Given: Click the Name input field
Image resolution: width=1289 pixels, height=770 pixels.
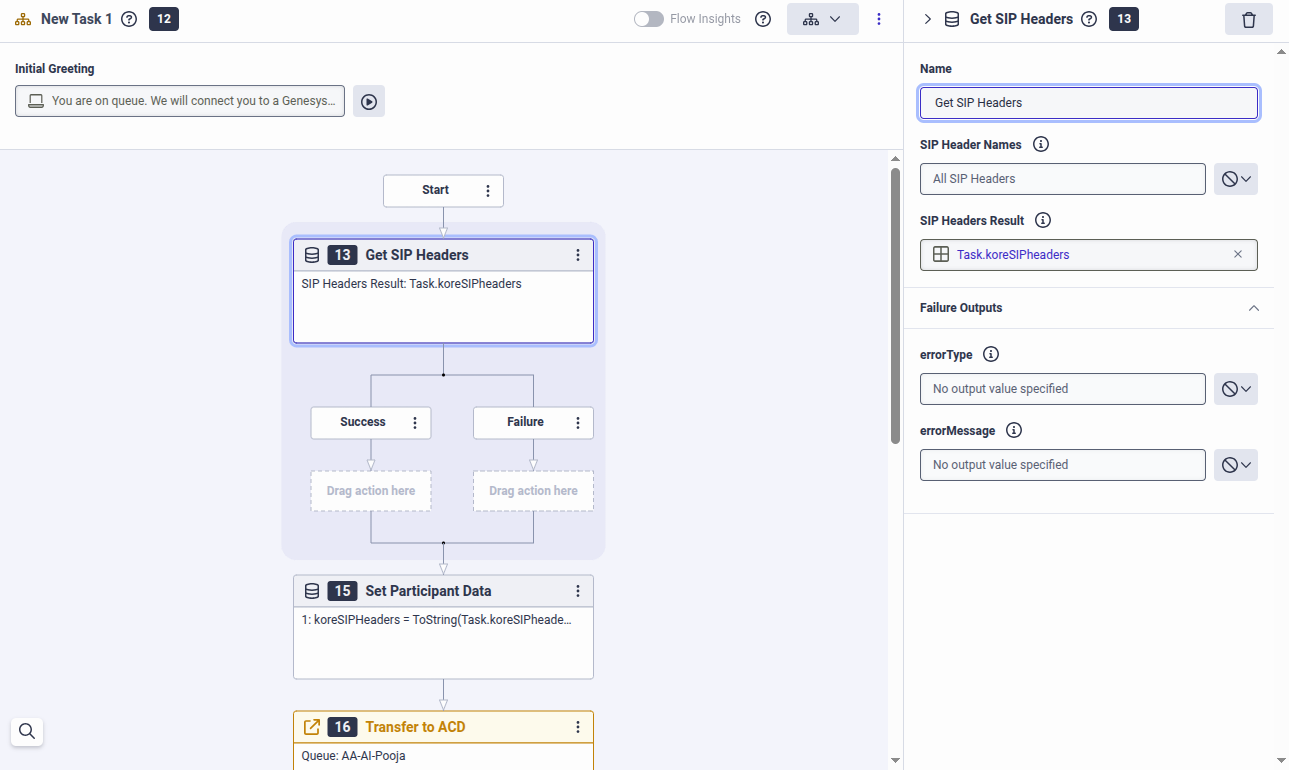Looking at the screenshot, I should tap(1088, 103).
